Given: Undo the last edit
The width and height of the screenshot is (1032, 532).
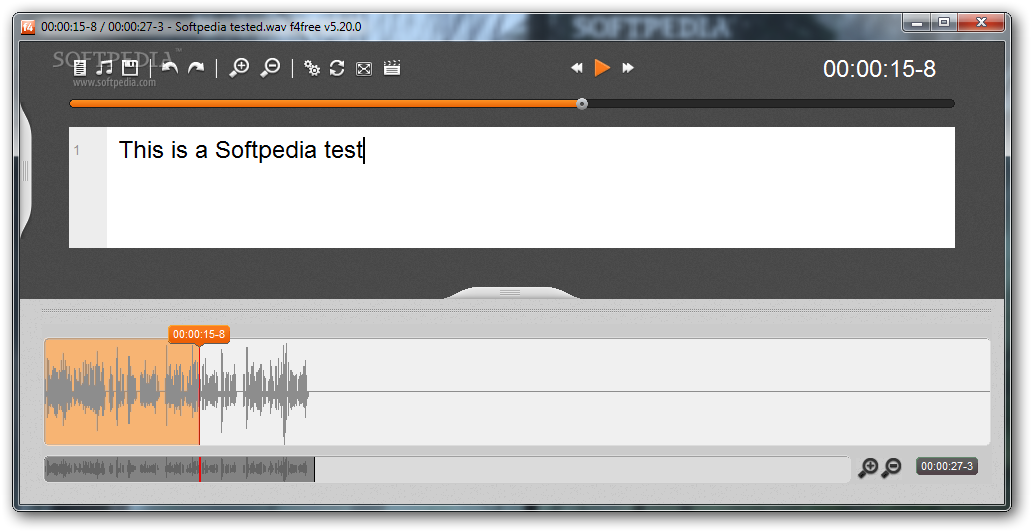Looking at the screenshot, I should pyautogui.click(x=170, y=68).
